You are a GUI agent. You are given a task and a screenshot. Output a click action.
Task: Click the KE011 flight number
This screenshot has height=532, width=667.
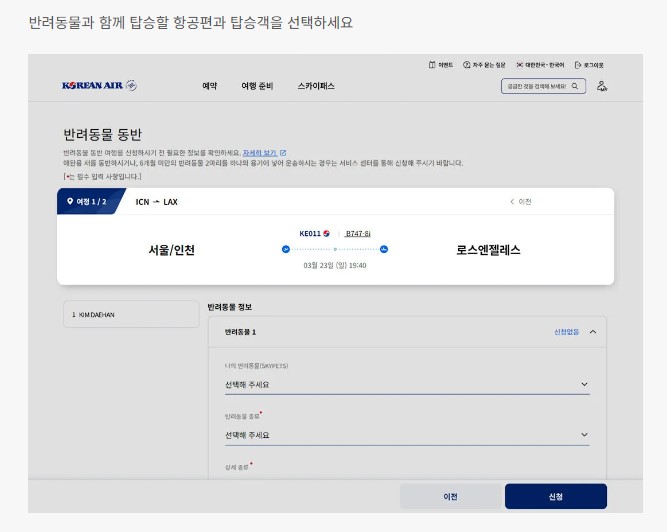click(310, 233)
